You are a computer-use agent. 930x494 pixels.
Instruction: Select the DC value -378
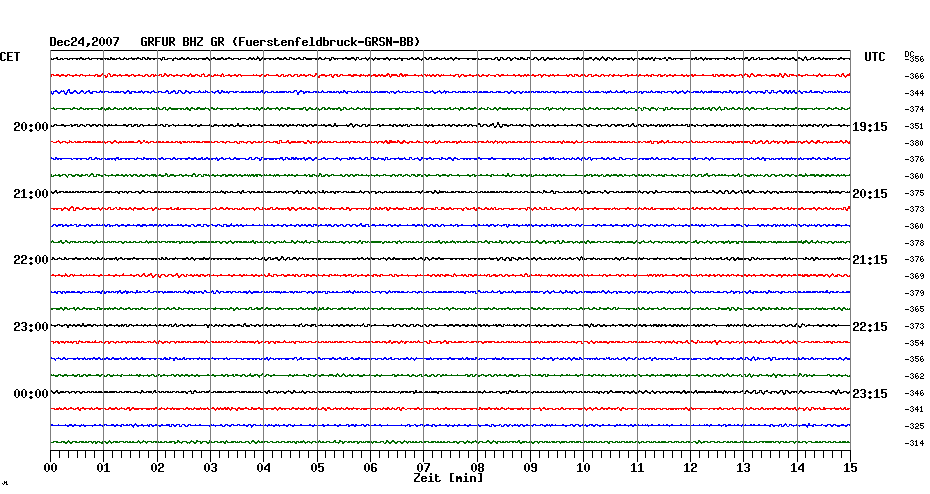(x=914, y=243)
